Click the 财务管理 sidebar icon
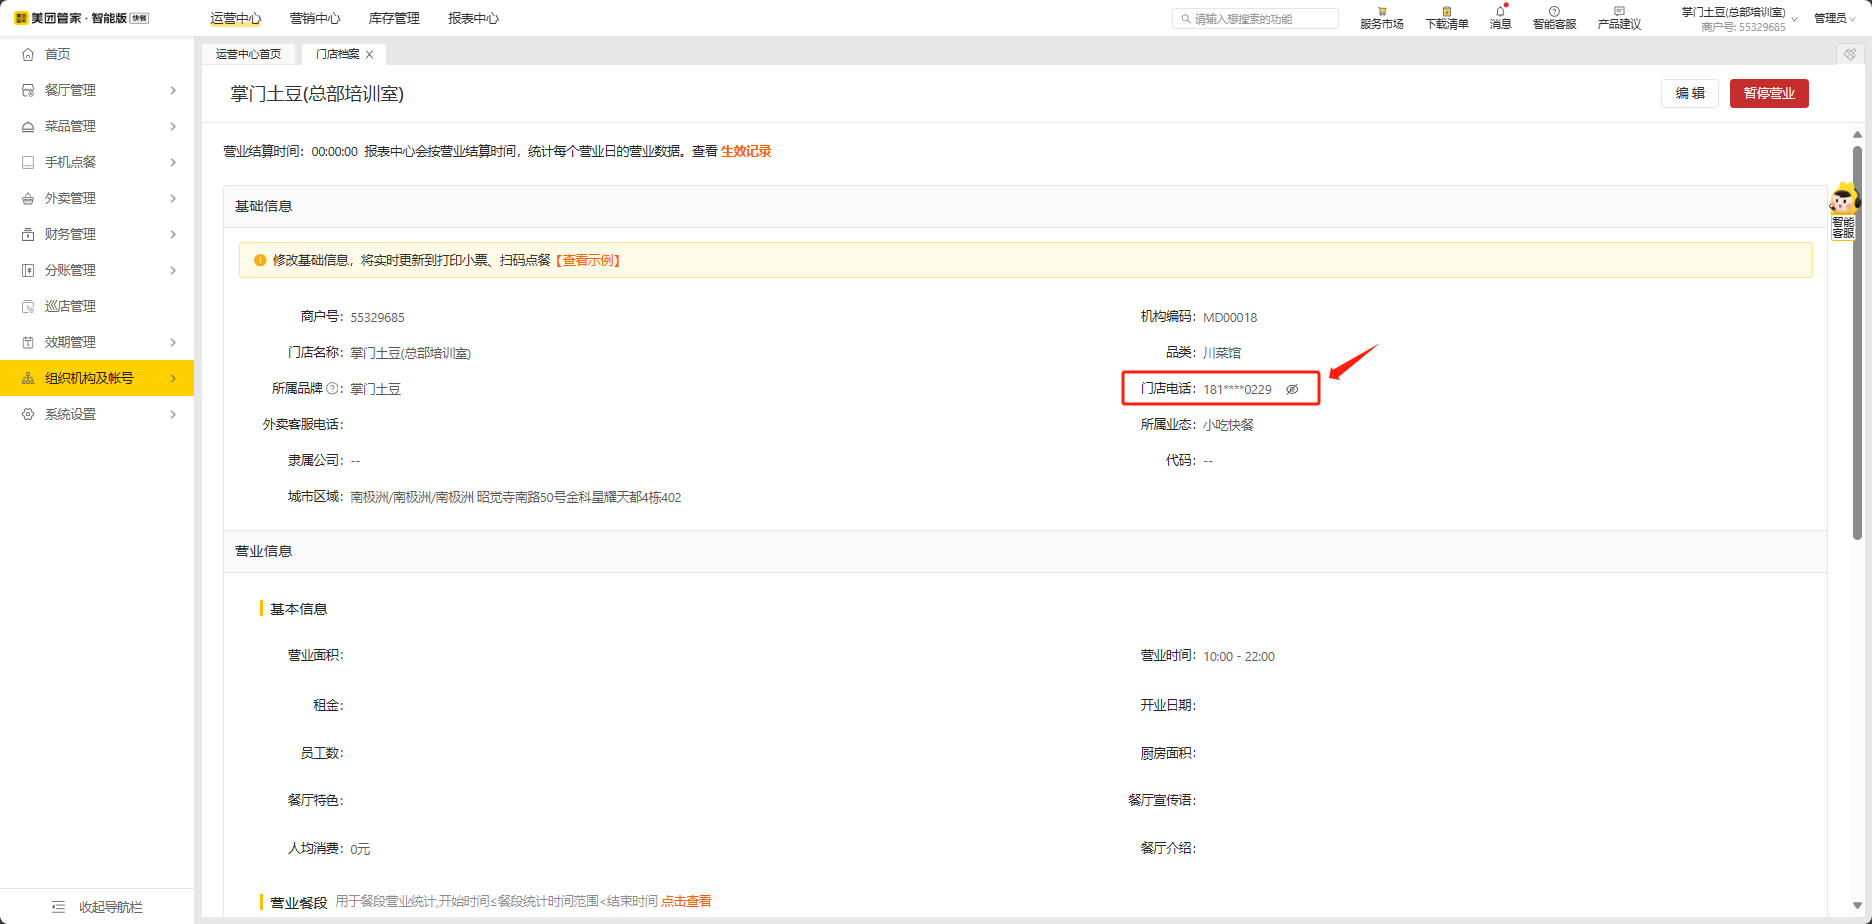1872x924 pixels. pos(28,234)
